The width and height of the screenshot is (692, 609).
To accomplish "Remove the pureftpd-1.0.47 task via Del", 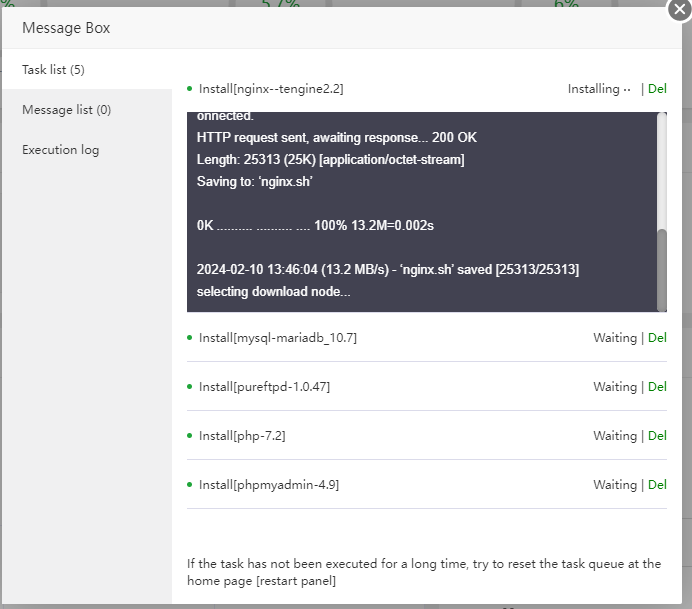I will point(657,387).
